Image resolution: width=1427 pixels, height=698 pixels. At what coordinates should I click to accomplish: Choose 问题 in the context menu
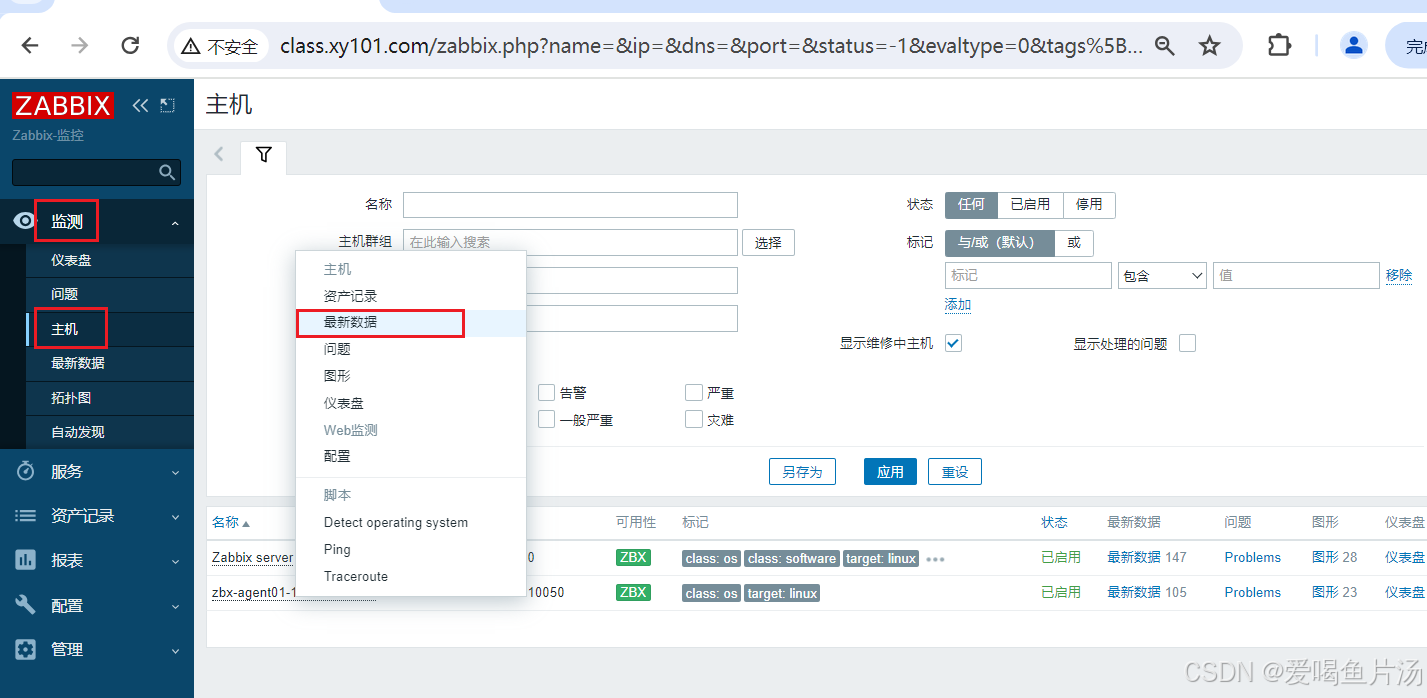click(411, 349)
